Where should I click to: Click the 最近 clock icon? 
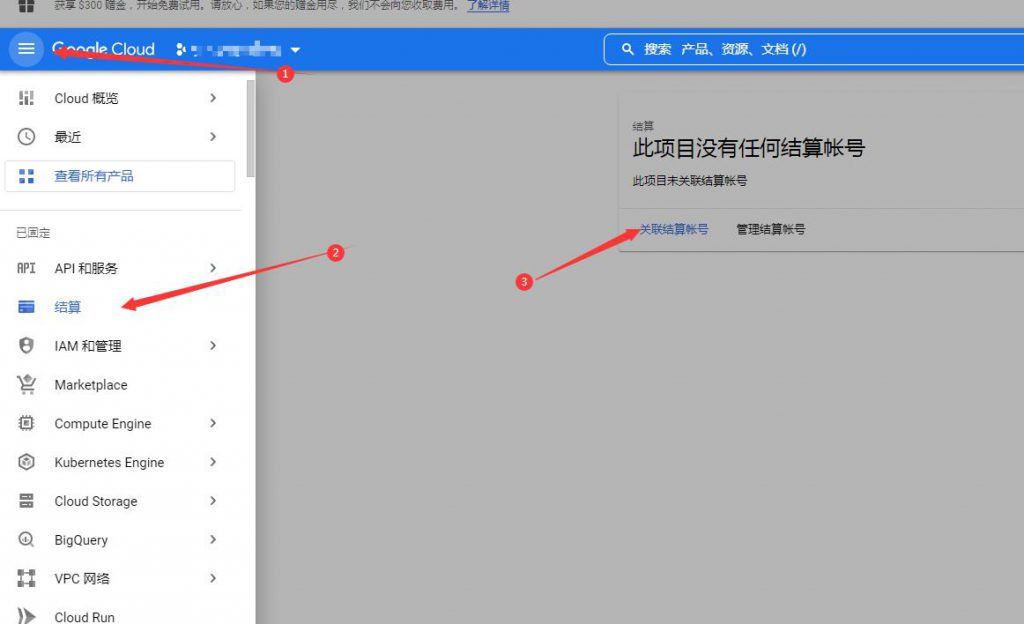tap(27, 137)
